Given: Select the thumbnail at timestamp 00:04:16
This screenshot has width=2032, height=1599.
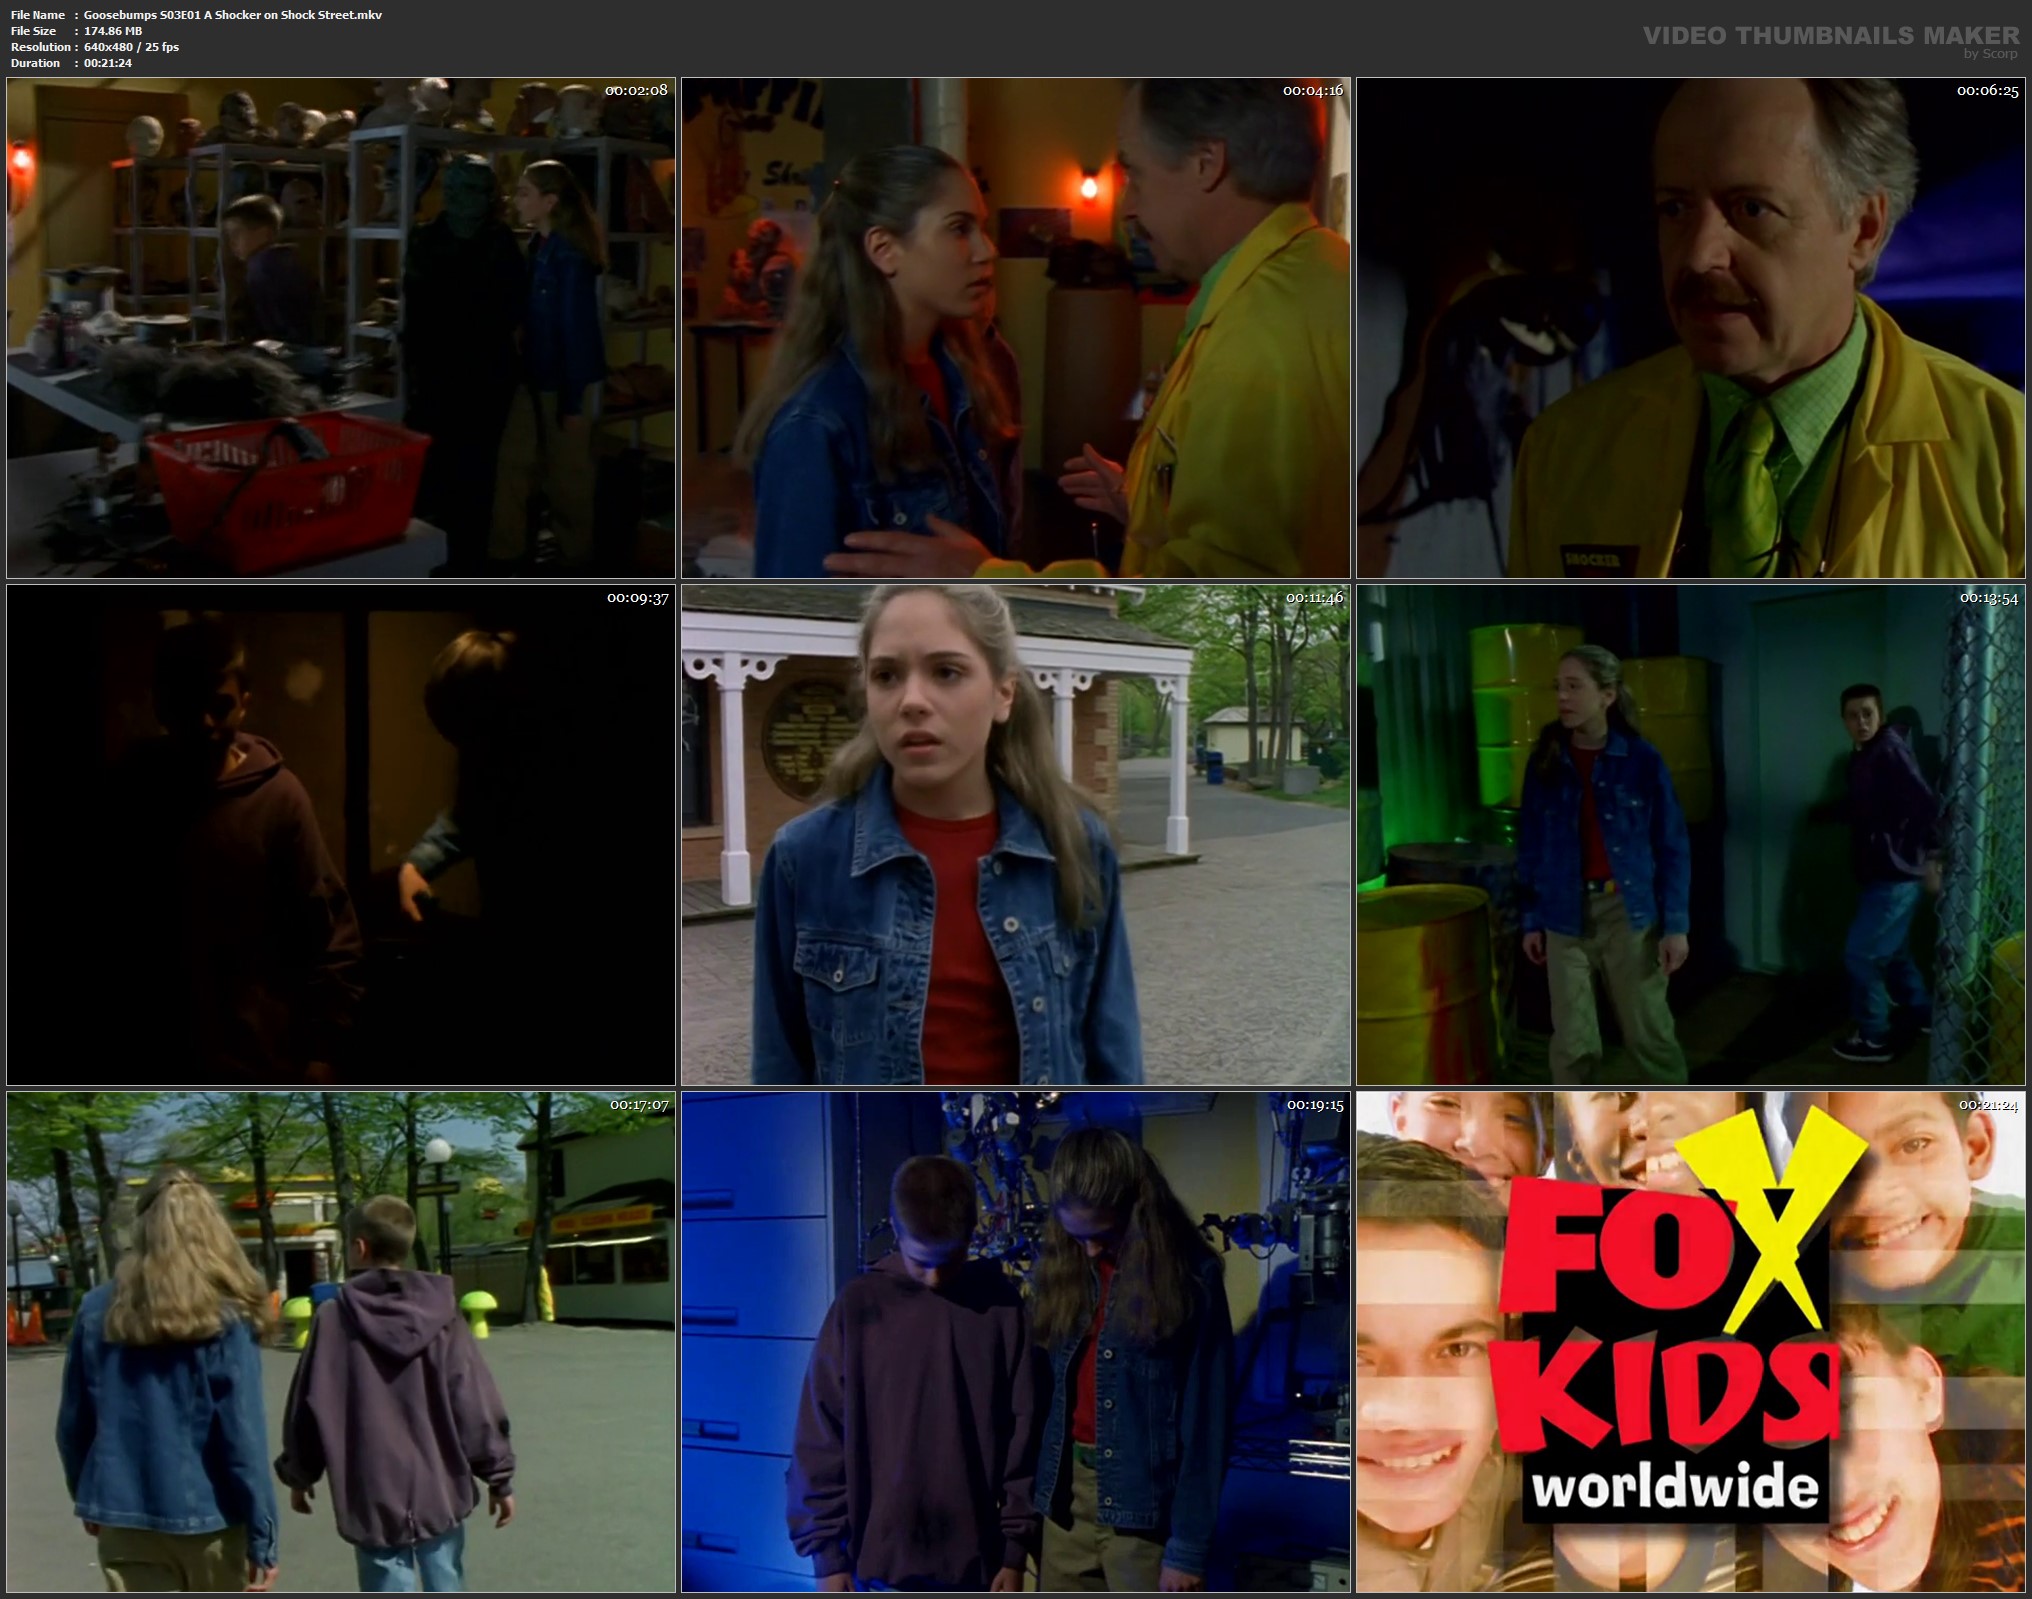Looking at the screenshot, I should [1015, 328].
